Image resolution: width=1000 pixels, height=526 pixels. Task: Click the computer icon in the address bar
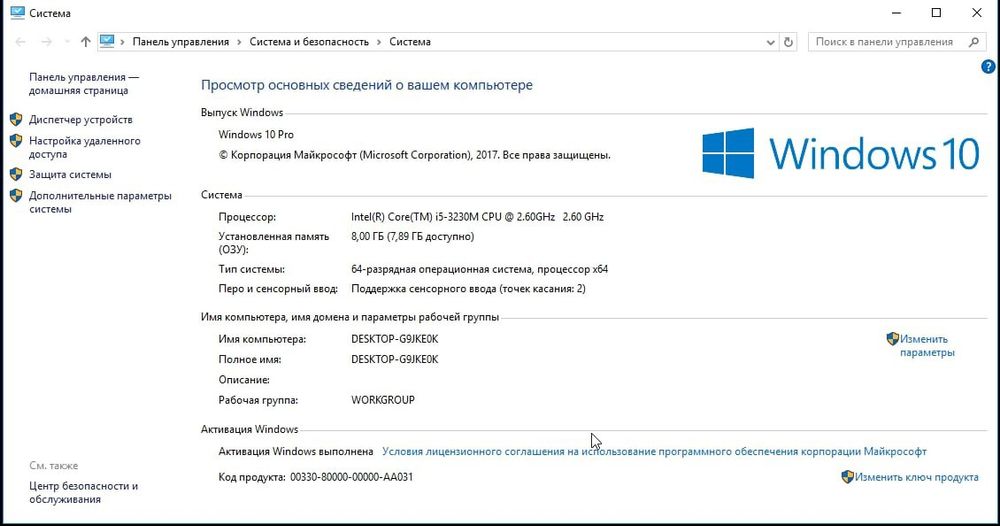coord(107,41)
